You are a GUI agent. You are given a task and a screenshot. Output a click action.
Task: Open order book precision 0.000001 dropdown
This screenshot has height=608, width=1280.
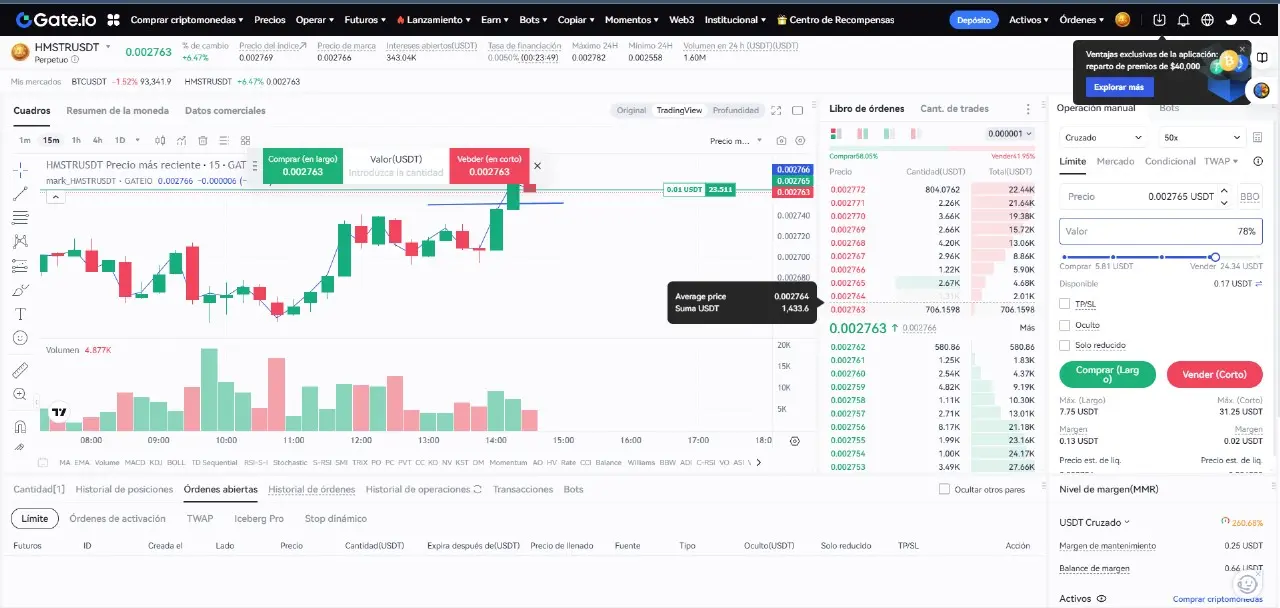[1009, 133]
